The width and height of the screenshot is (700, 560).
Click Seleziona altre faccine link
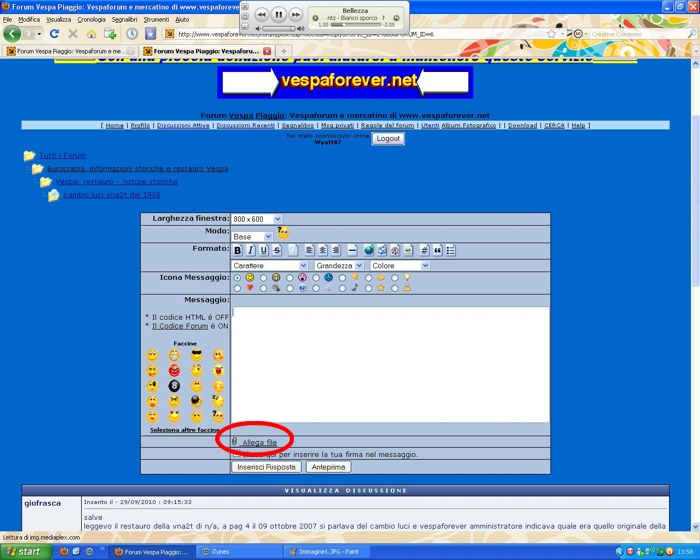point(184,430)
